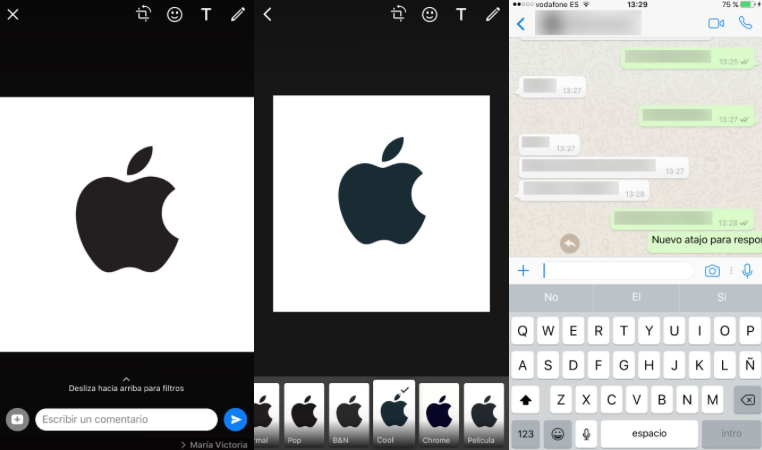This screenshot has width=762, height=450.
Task: Tap the intro key
Action: (x=731, y=433)
